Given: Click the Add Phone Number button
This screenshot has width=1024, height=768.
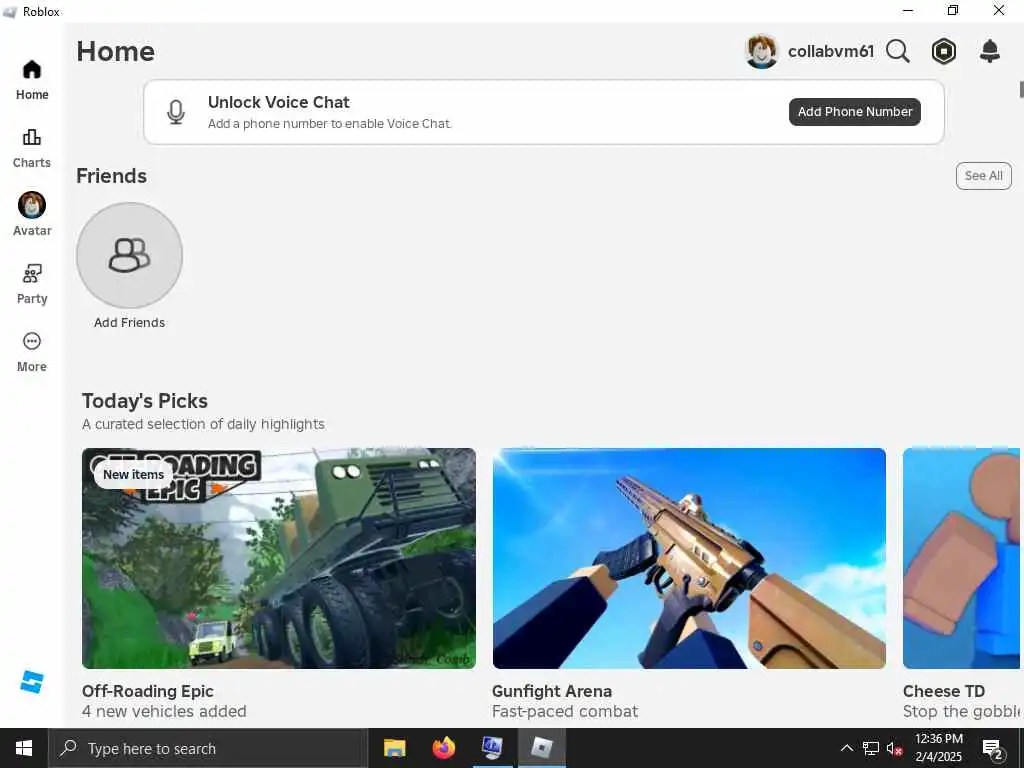Looking at the screenshot, I should [855, 112].
